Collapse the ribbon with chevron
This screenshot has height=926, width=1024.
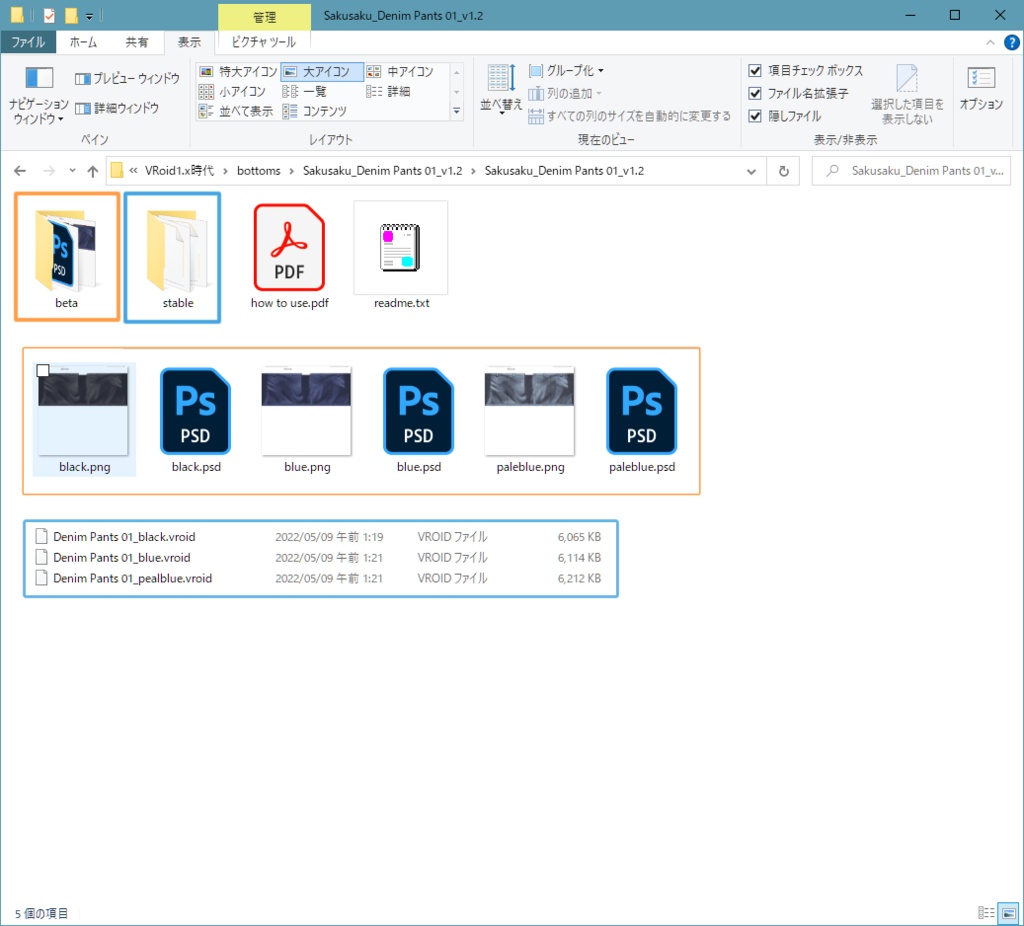(x=990, y=42)
